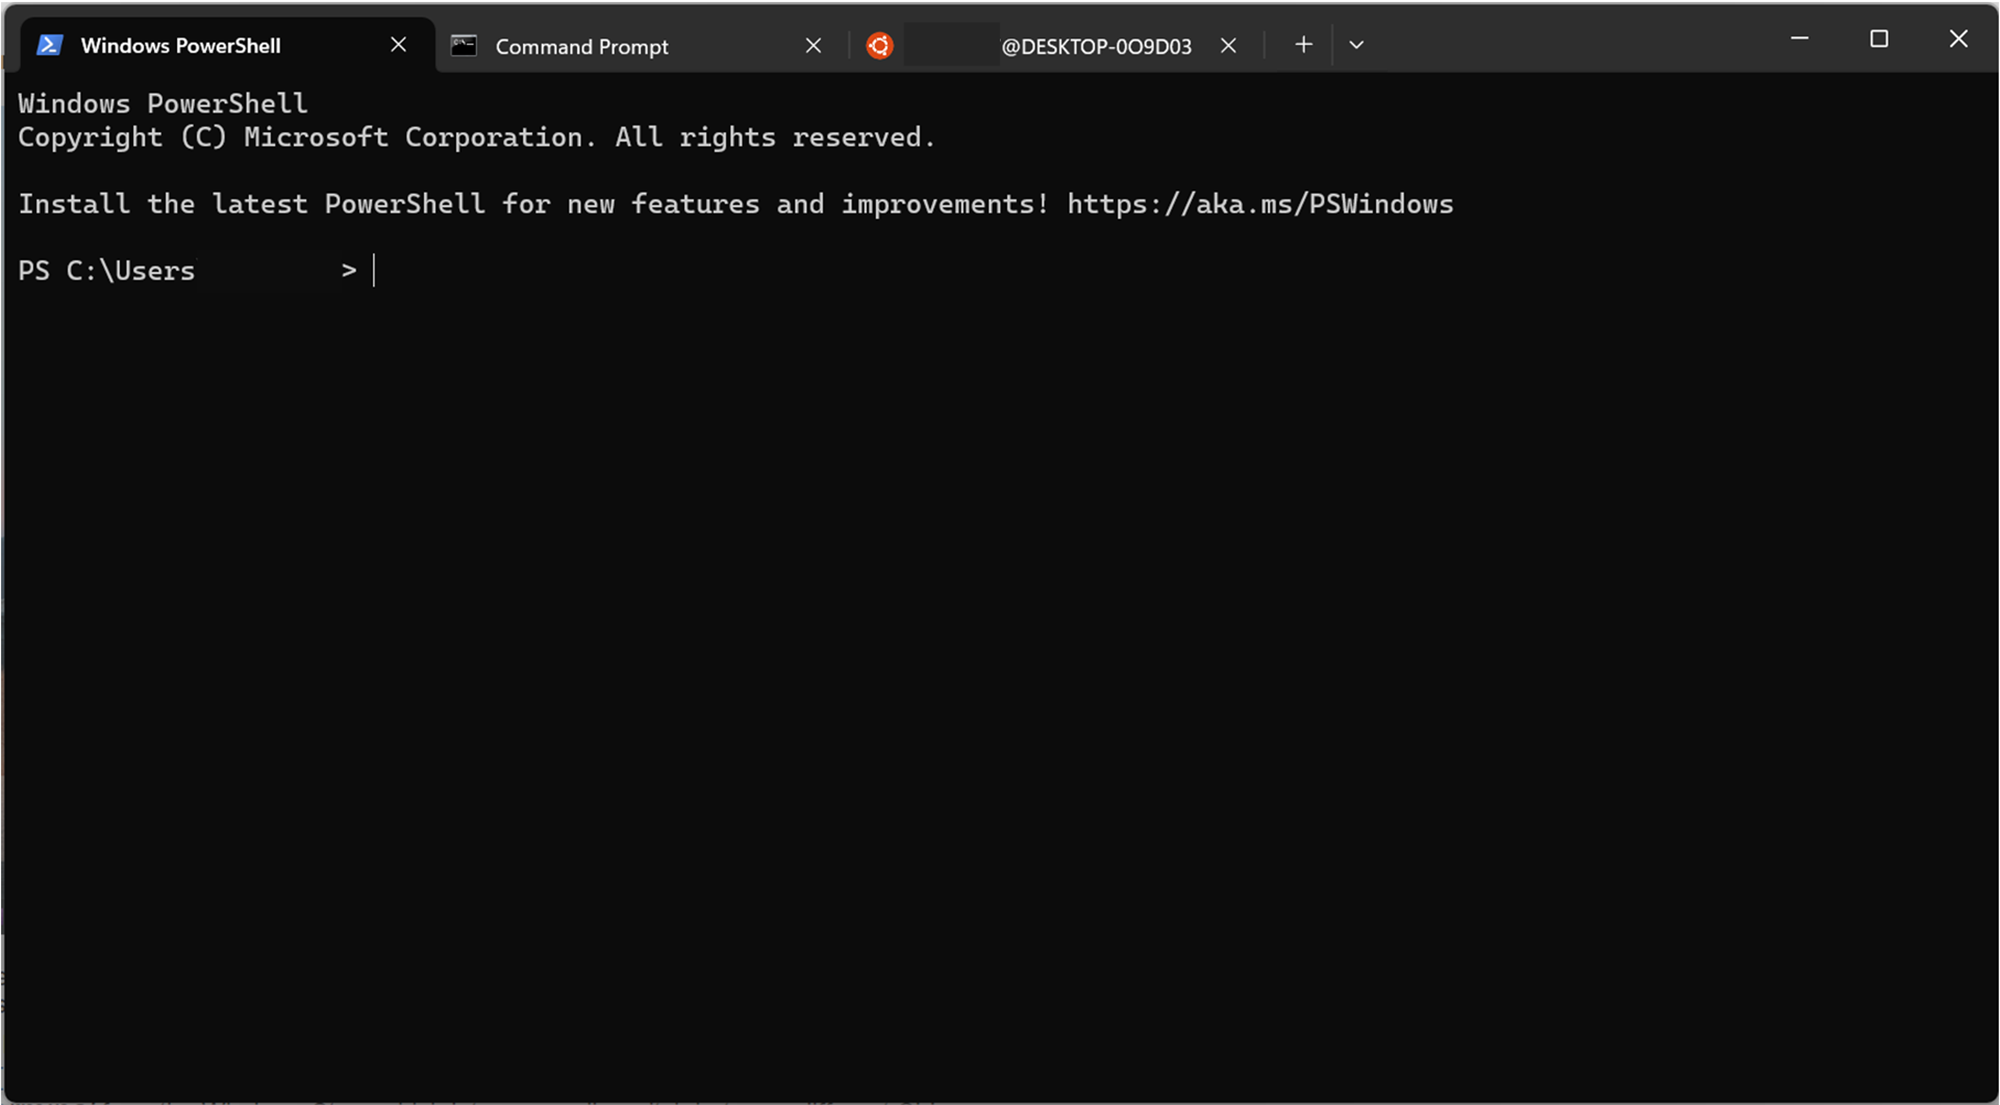
Task: Close the terminal window
Action: tap(1958, 39)
